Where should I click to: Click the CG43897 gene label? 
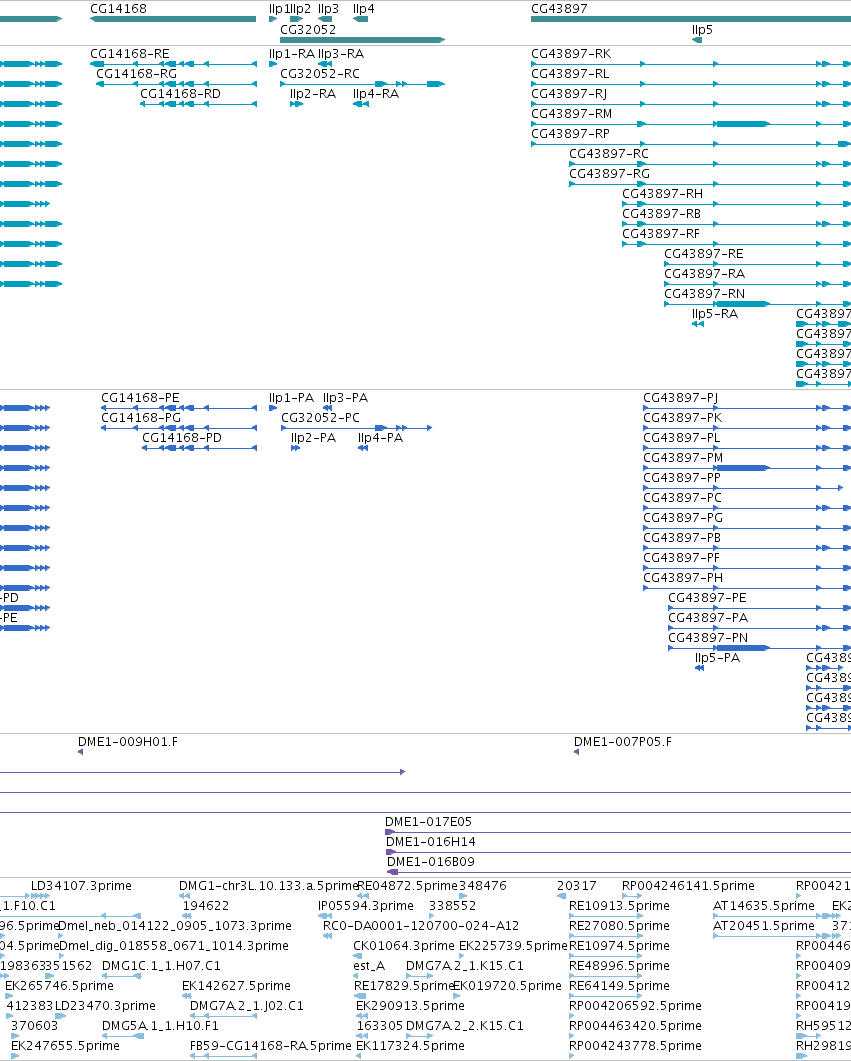(559, 9)
